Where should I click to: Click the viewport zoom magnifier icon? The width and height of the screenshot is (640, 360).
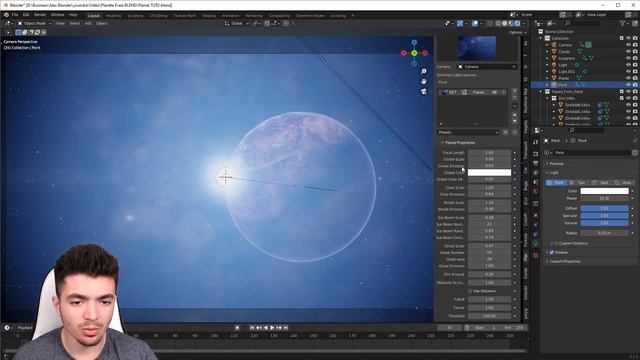(424, 71)
